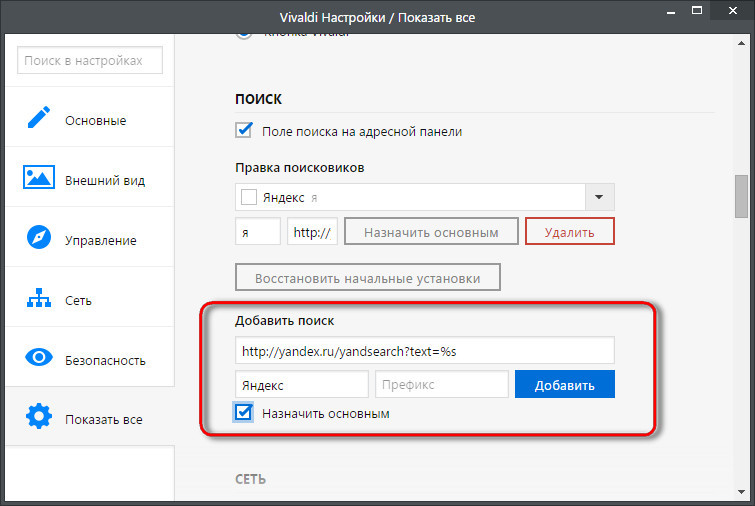Minimize the Vivaldi settings window
The height and width of the screenshot is (506, 755).
pyautogui.click(x=671, y=12)
